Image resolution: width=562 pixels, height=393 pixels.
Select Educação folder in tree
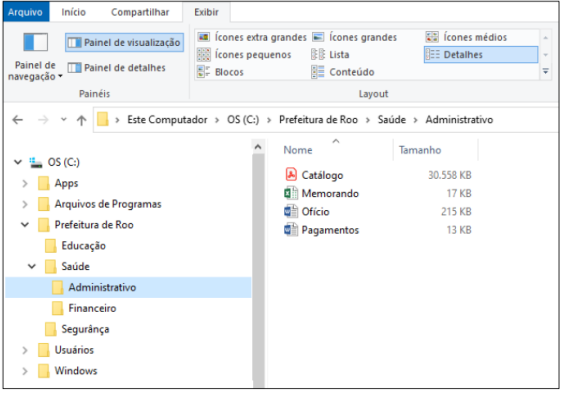(83, 246)
